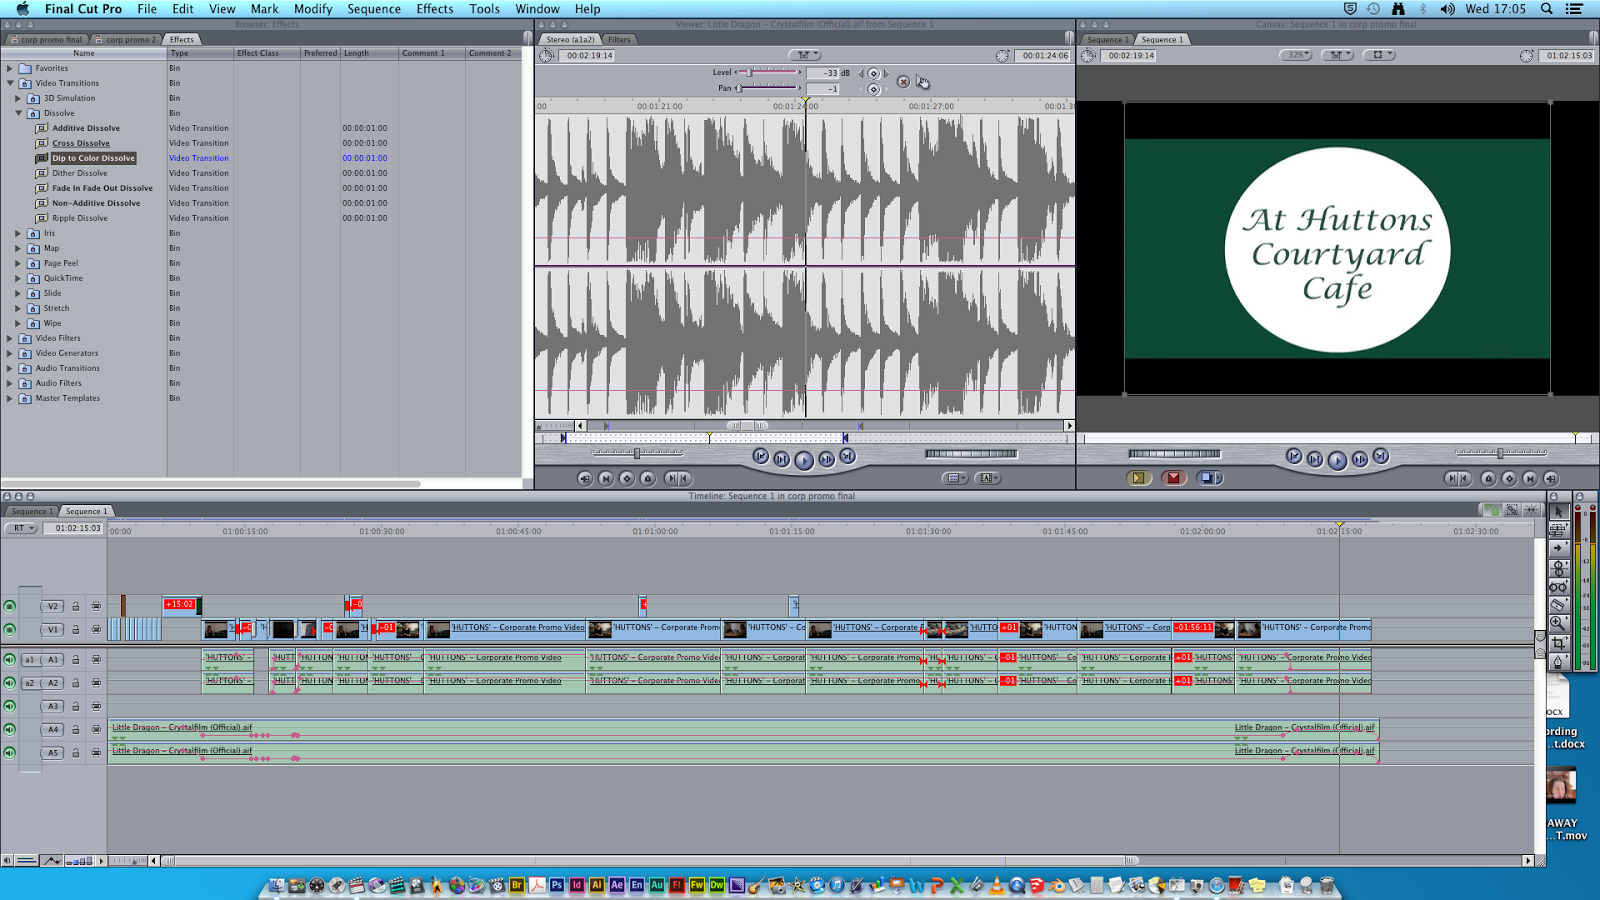This screenshot has height=900, width=1600.
Task: Open the Trash in the Dock
Action: [1327, 885]
